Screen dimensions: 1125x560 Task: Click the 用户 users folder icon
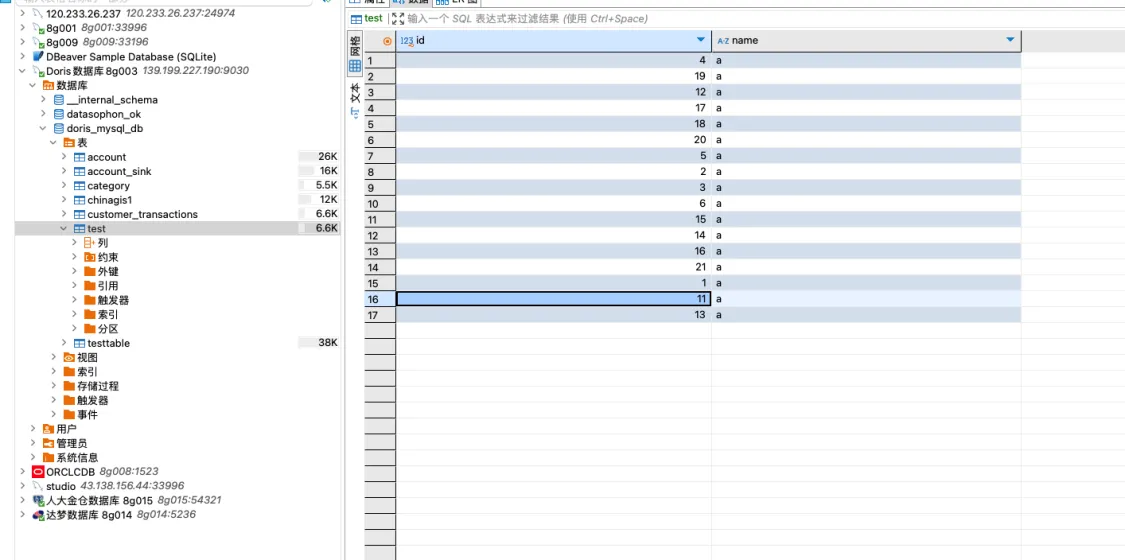coord(48,429)
